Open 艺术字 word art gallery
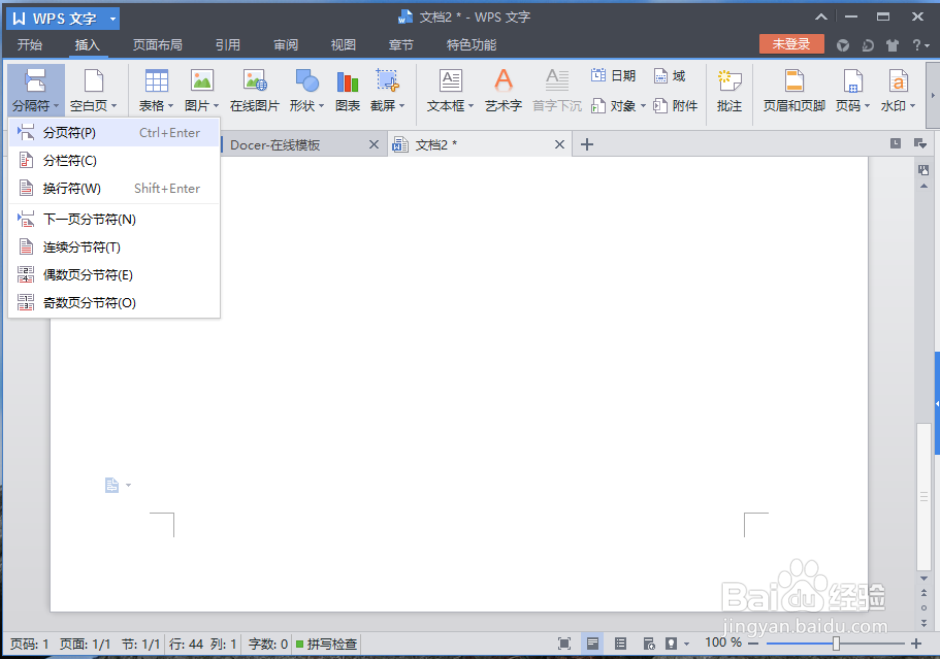Image resolution: width=940 pixels, height=659 pixels. (504, 90)
